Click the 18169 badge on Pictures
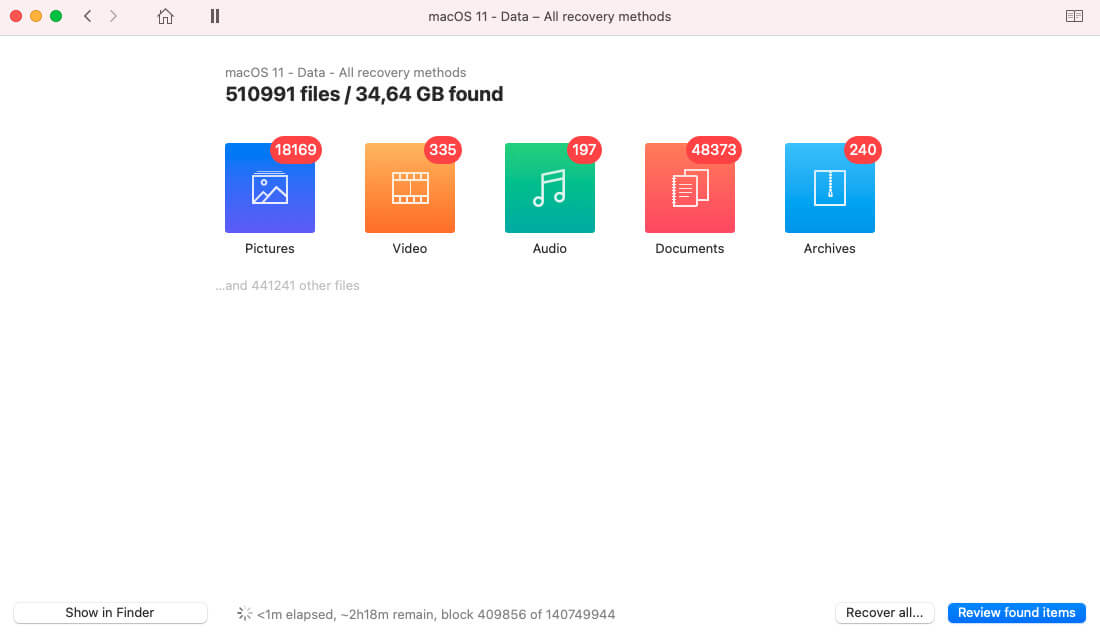The image size is (1100, 633). pyautogui.click(x=295, y=149)
